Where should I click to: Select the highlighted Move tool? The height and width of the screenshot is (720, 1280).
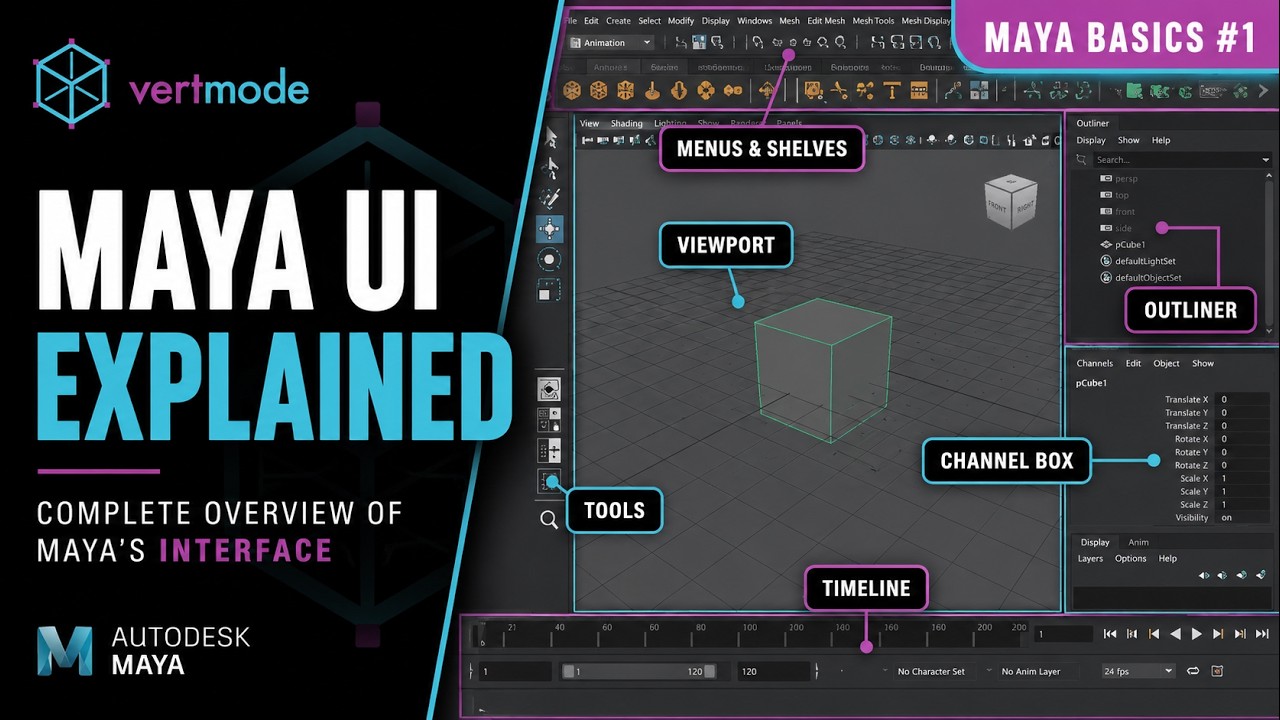coord(550,229)
